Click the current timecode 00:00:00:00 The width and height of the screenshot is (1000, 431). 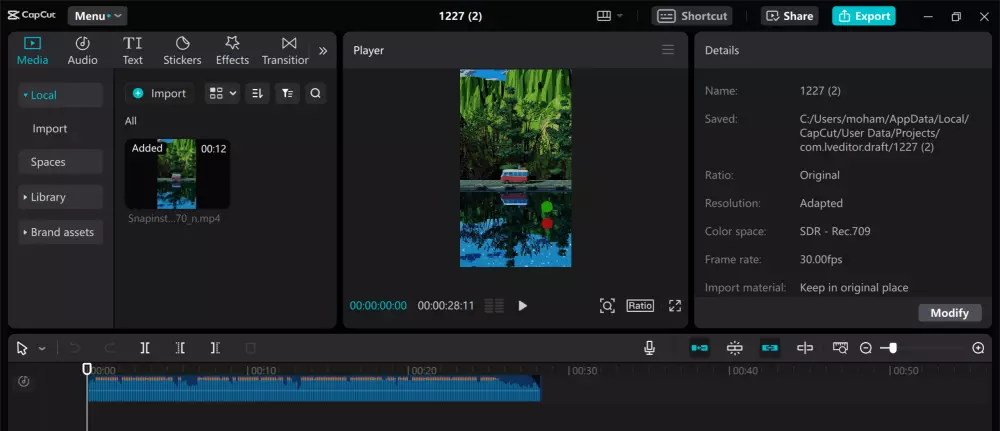378,305
